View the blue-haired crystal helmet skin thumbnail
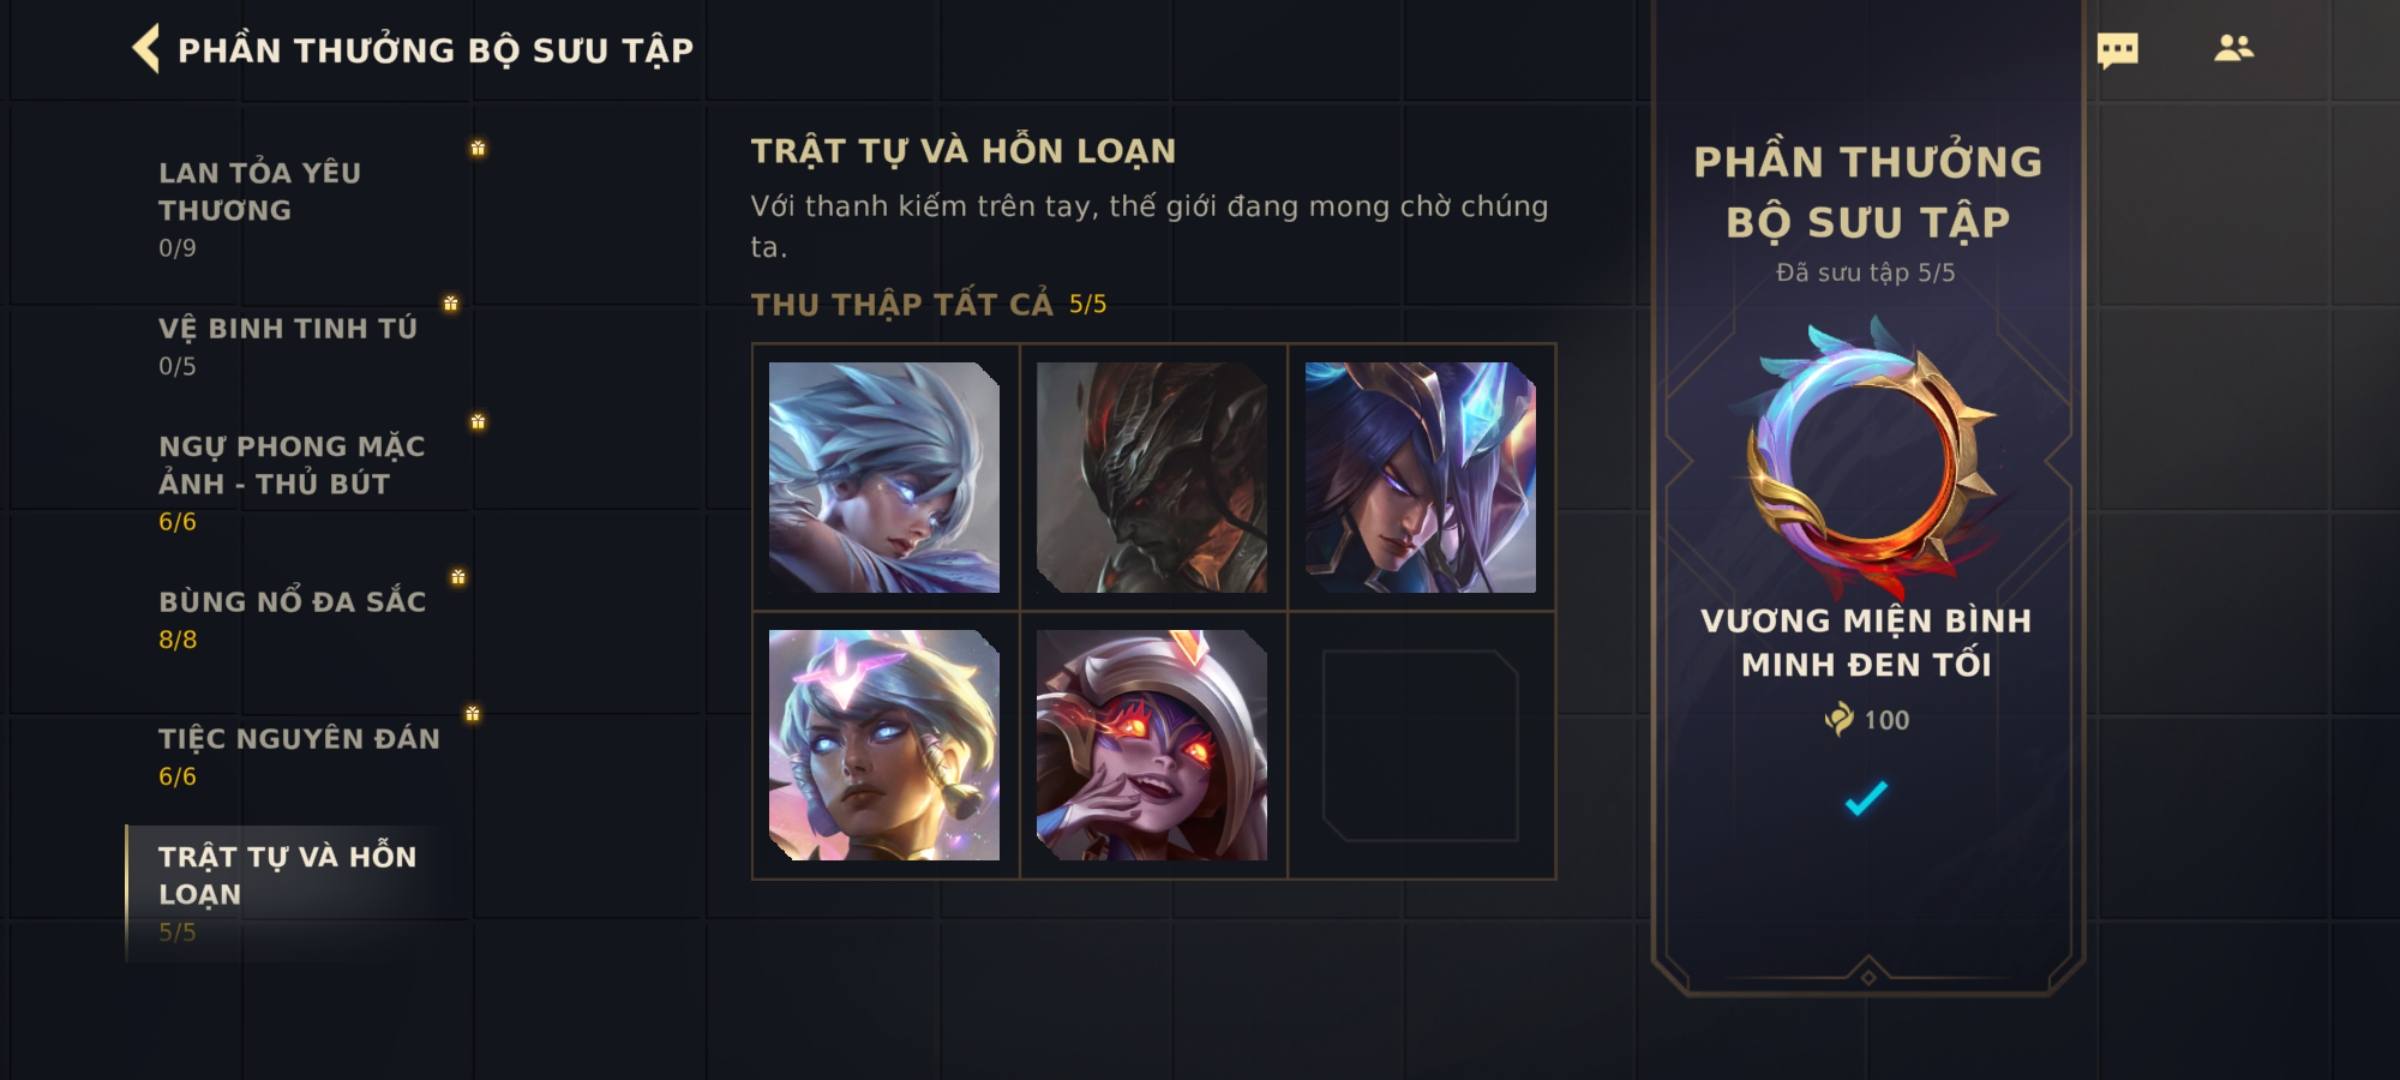The width and height of the screenshot is (2400, 1080). pos(1420,477)
